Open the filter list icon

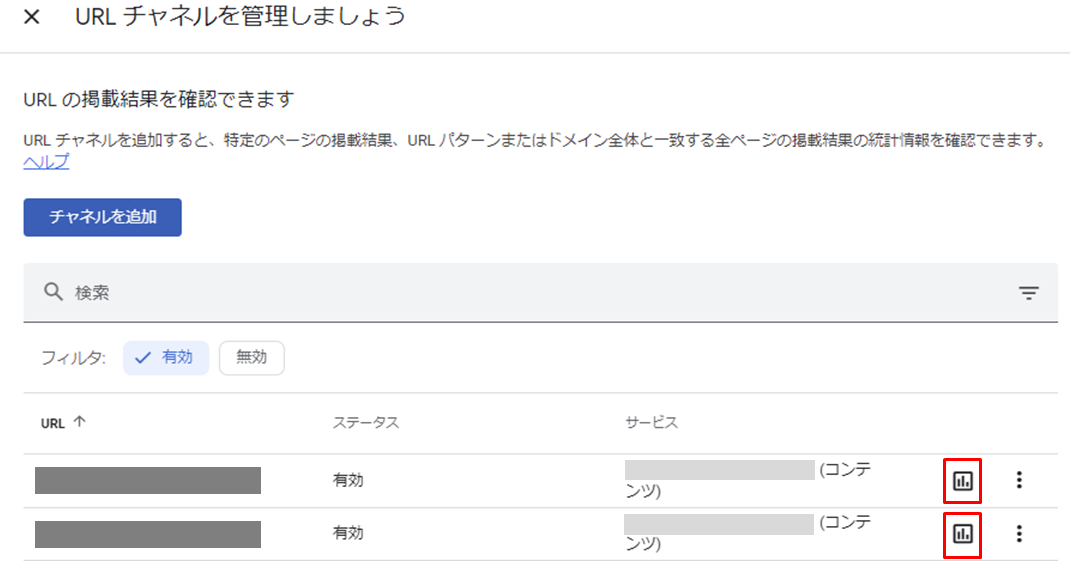coord(1028,293)
